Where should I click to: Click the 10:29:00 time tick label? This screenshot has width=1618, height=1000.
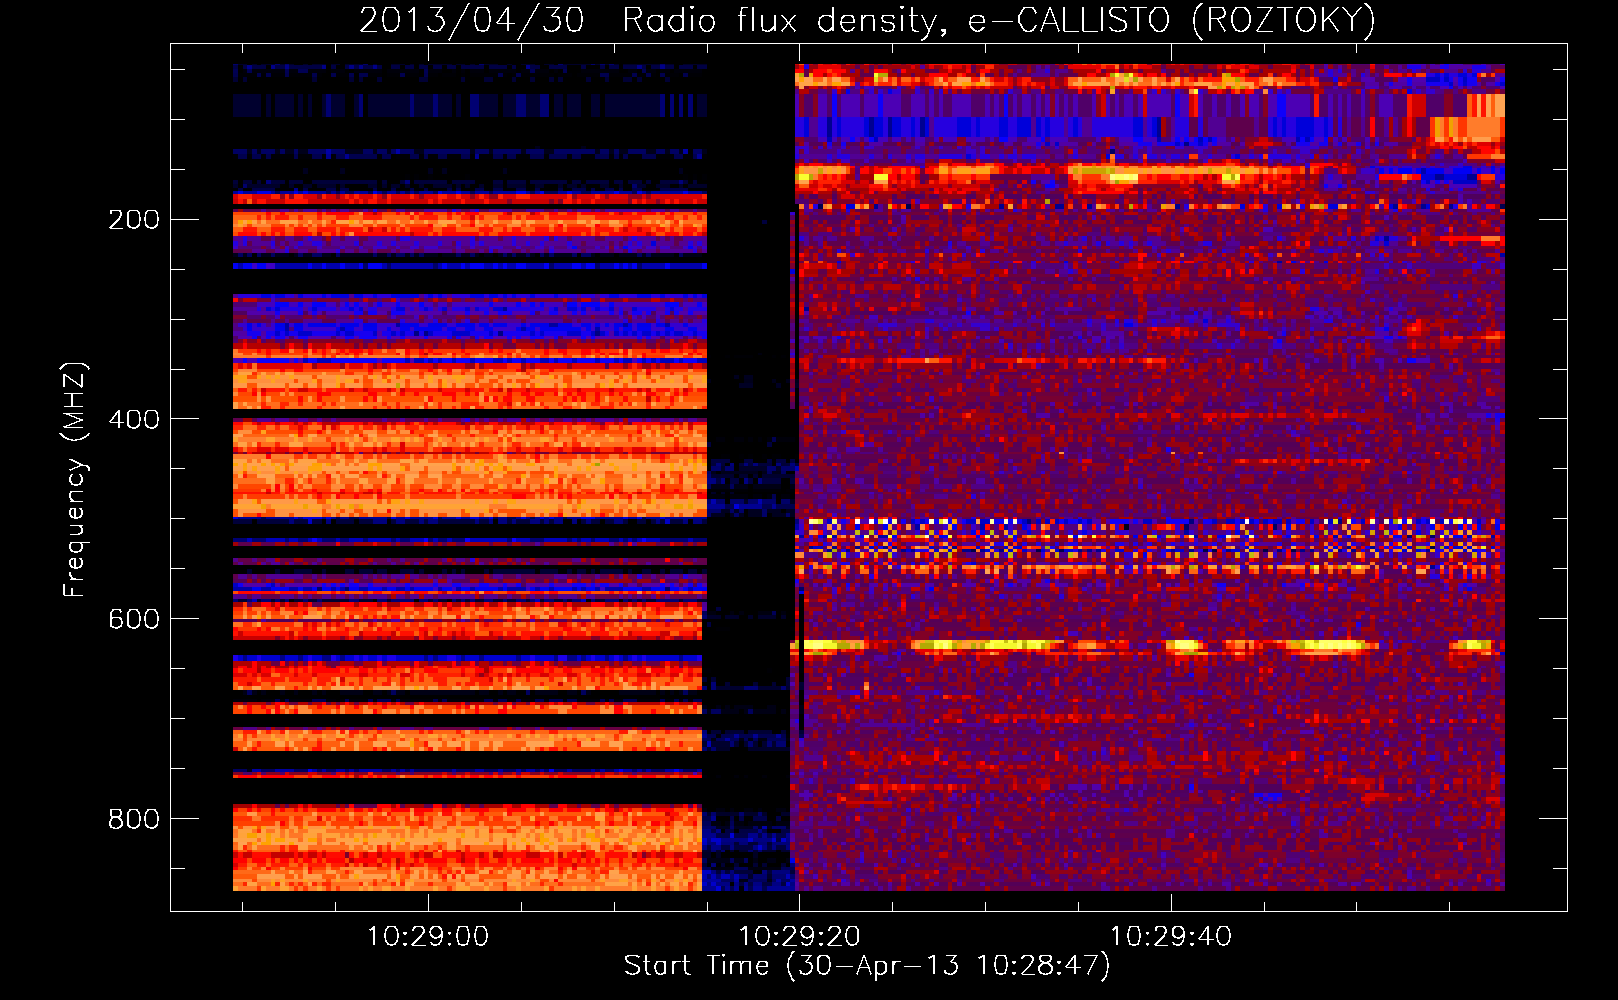point(428,937)
